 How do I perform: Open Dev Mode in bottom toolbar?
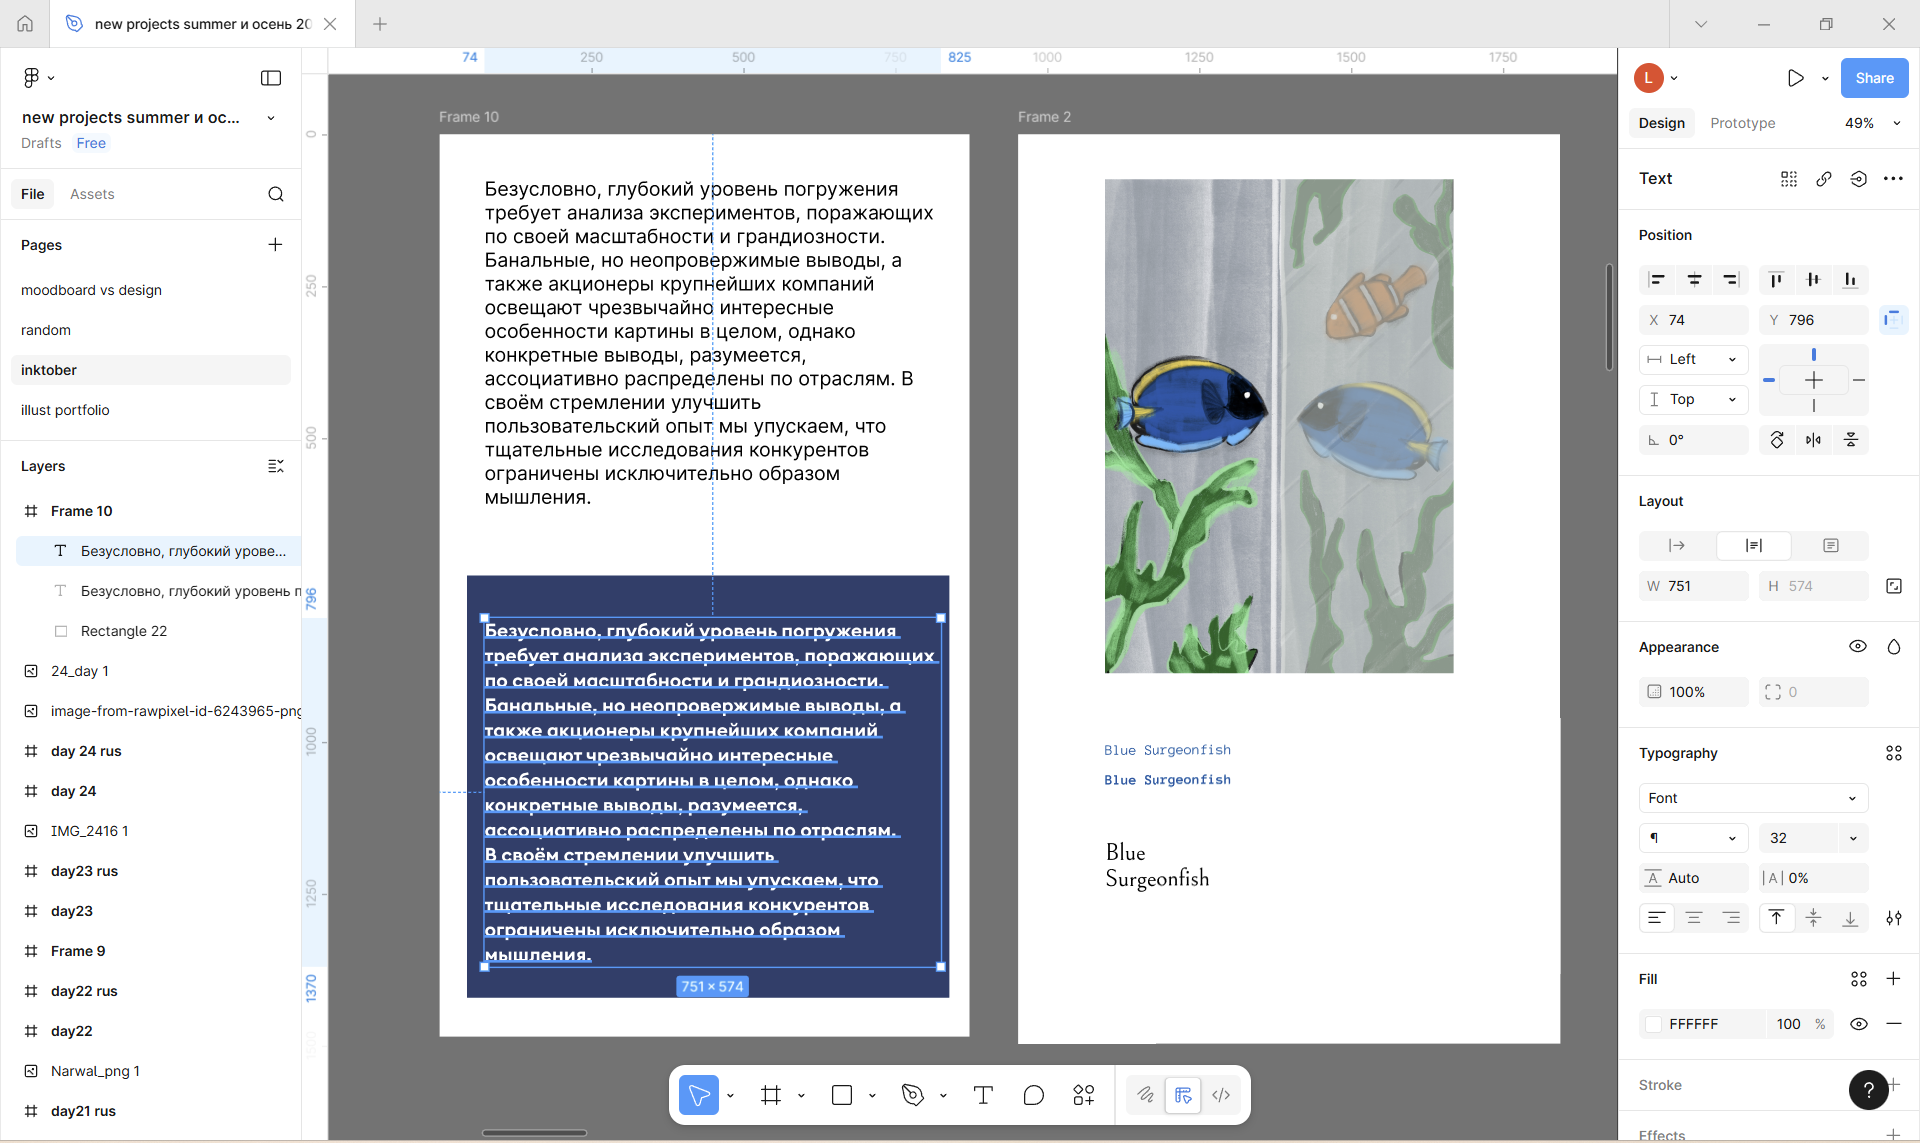coord(1221,1095)
